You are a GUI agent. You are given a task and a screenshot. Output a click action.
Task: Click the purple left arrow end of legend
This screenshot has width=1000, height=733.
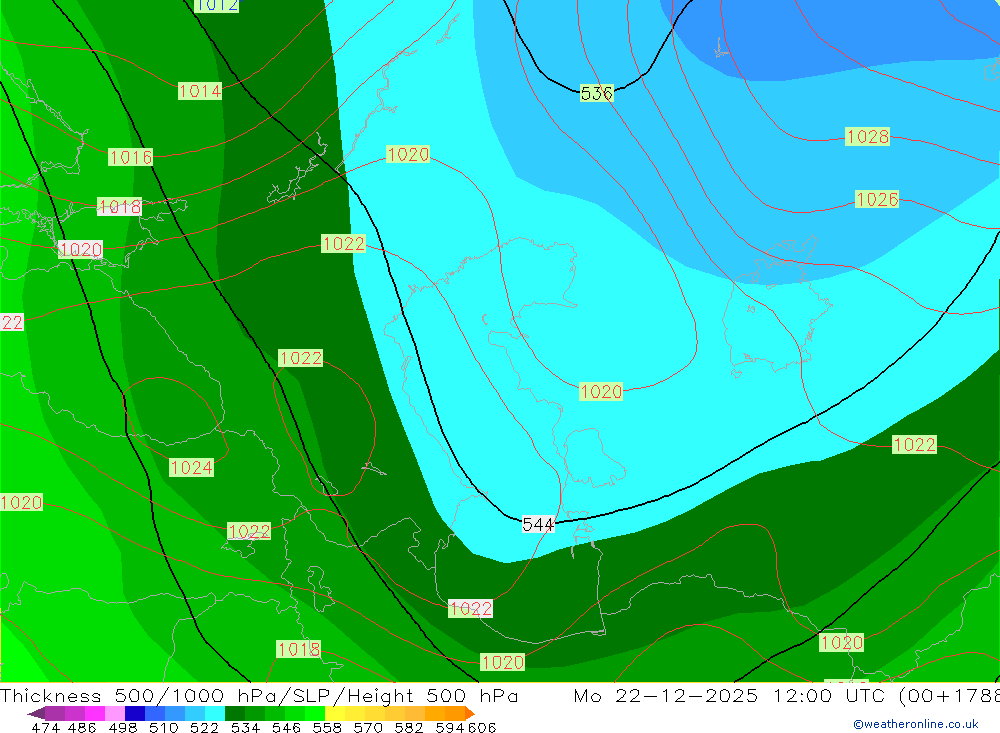pos(36,713)
